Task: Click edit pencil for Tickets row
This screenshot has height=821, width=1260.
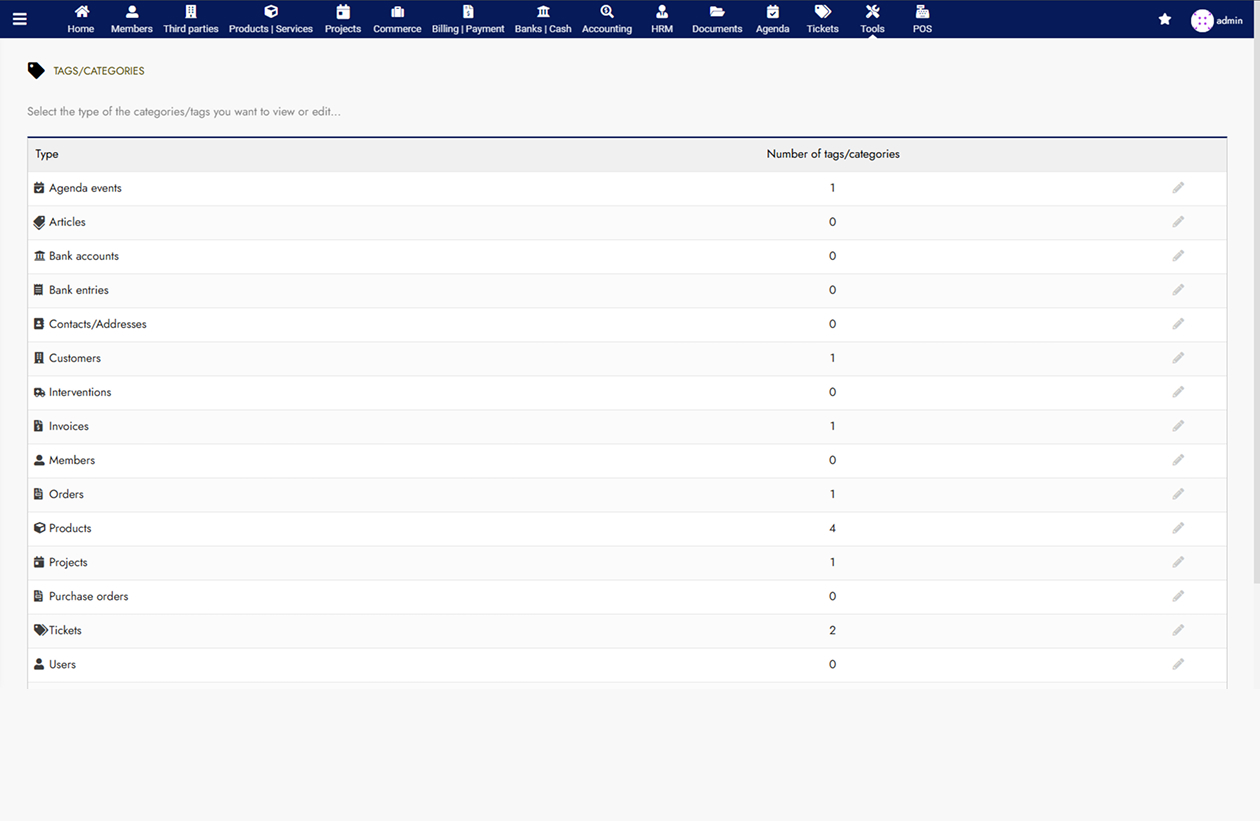Action: 1178,630
